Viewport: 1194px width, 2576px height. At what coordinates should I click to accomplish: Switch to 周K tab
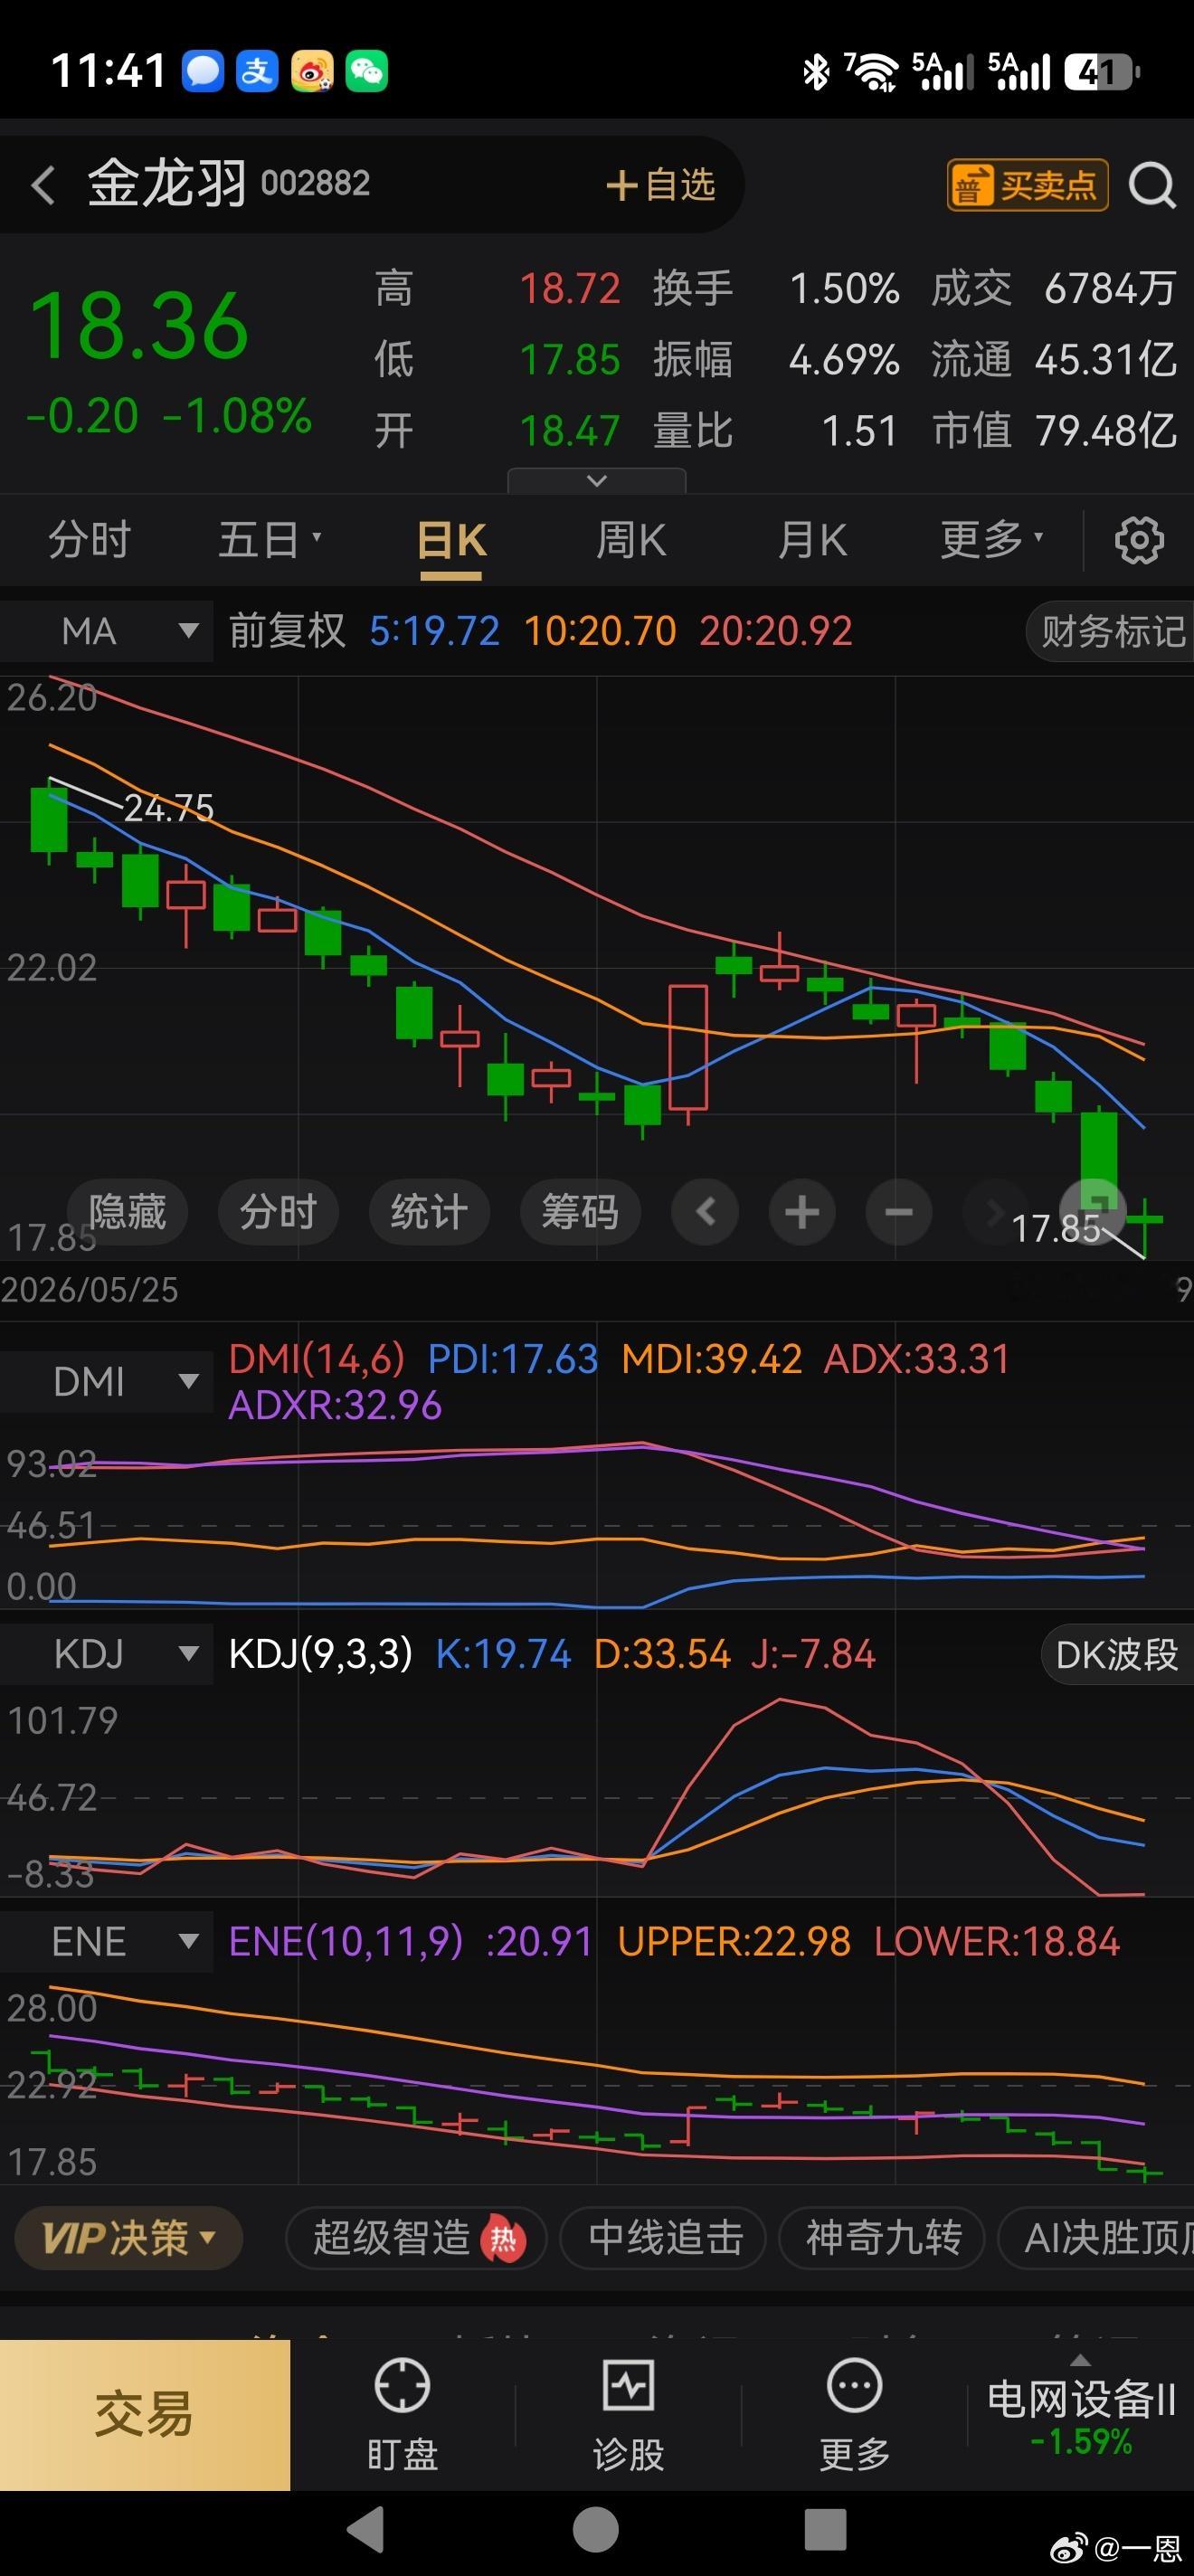631,540
